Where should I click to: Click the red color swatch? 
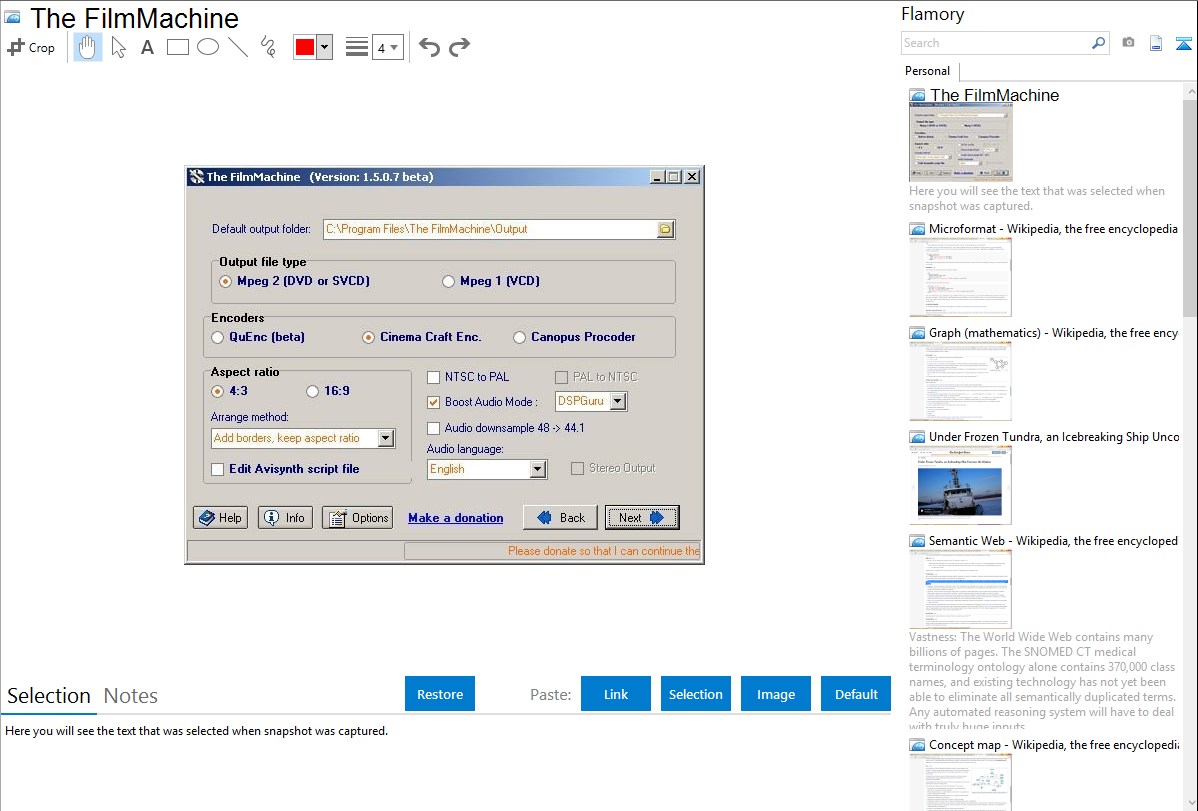click(305, 47)
